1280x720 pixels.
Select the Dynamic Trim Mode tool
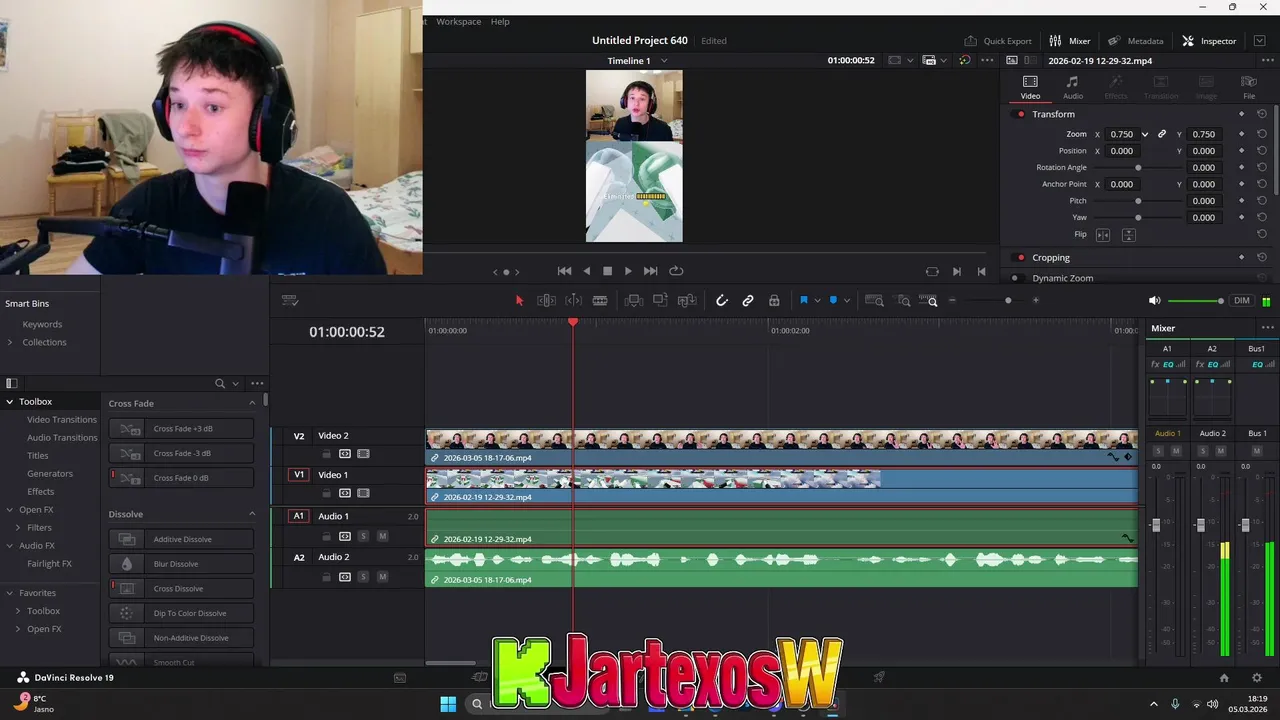point(573,300)
